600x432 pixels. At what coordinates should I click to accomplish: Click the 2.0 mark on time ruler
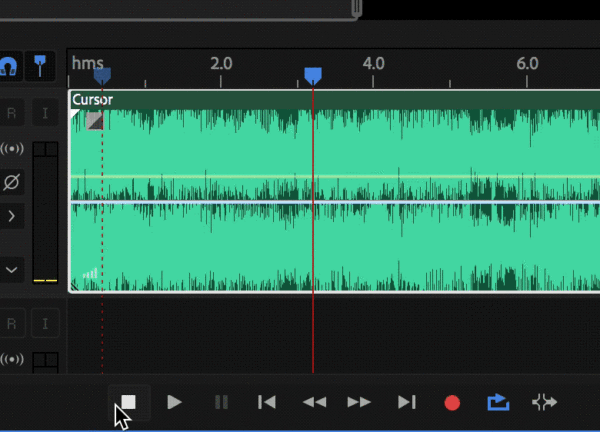point(221,64)
